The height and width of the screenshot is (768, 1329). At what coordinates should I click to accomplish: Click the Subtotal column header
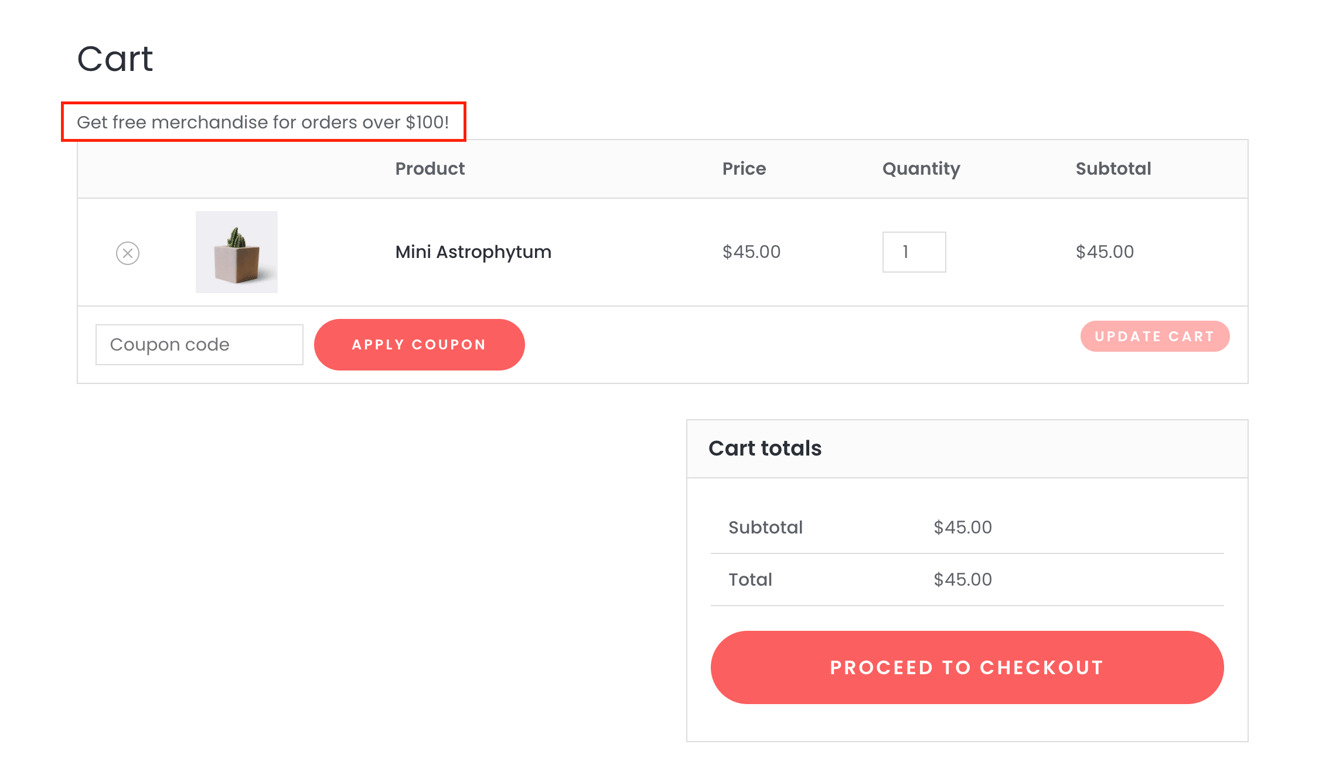1113,168
